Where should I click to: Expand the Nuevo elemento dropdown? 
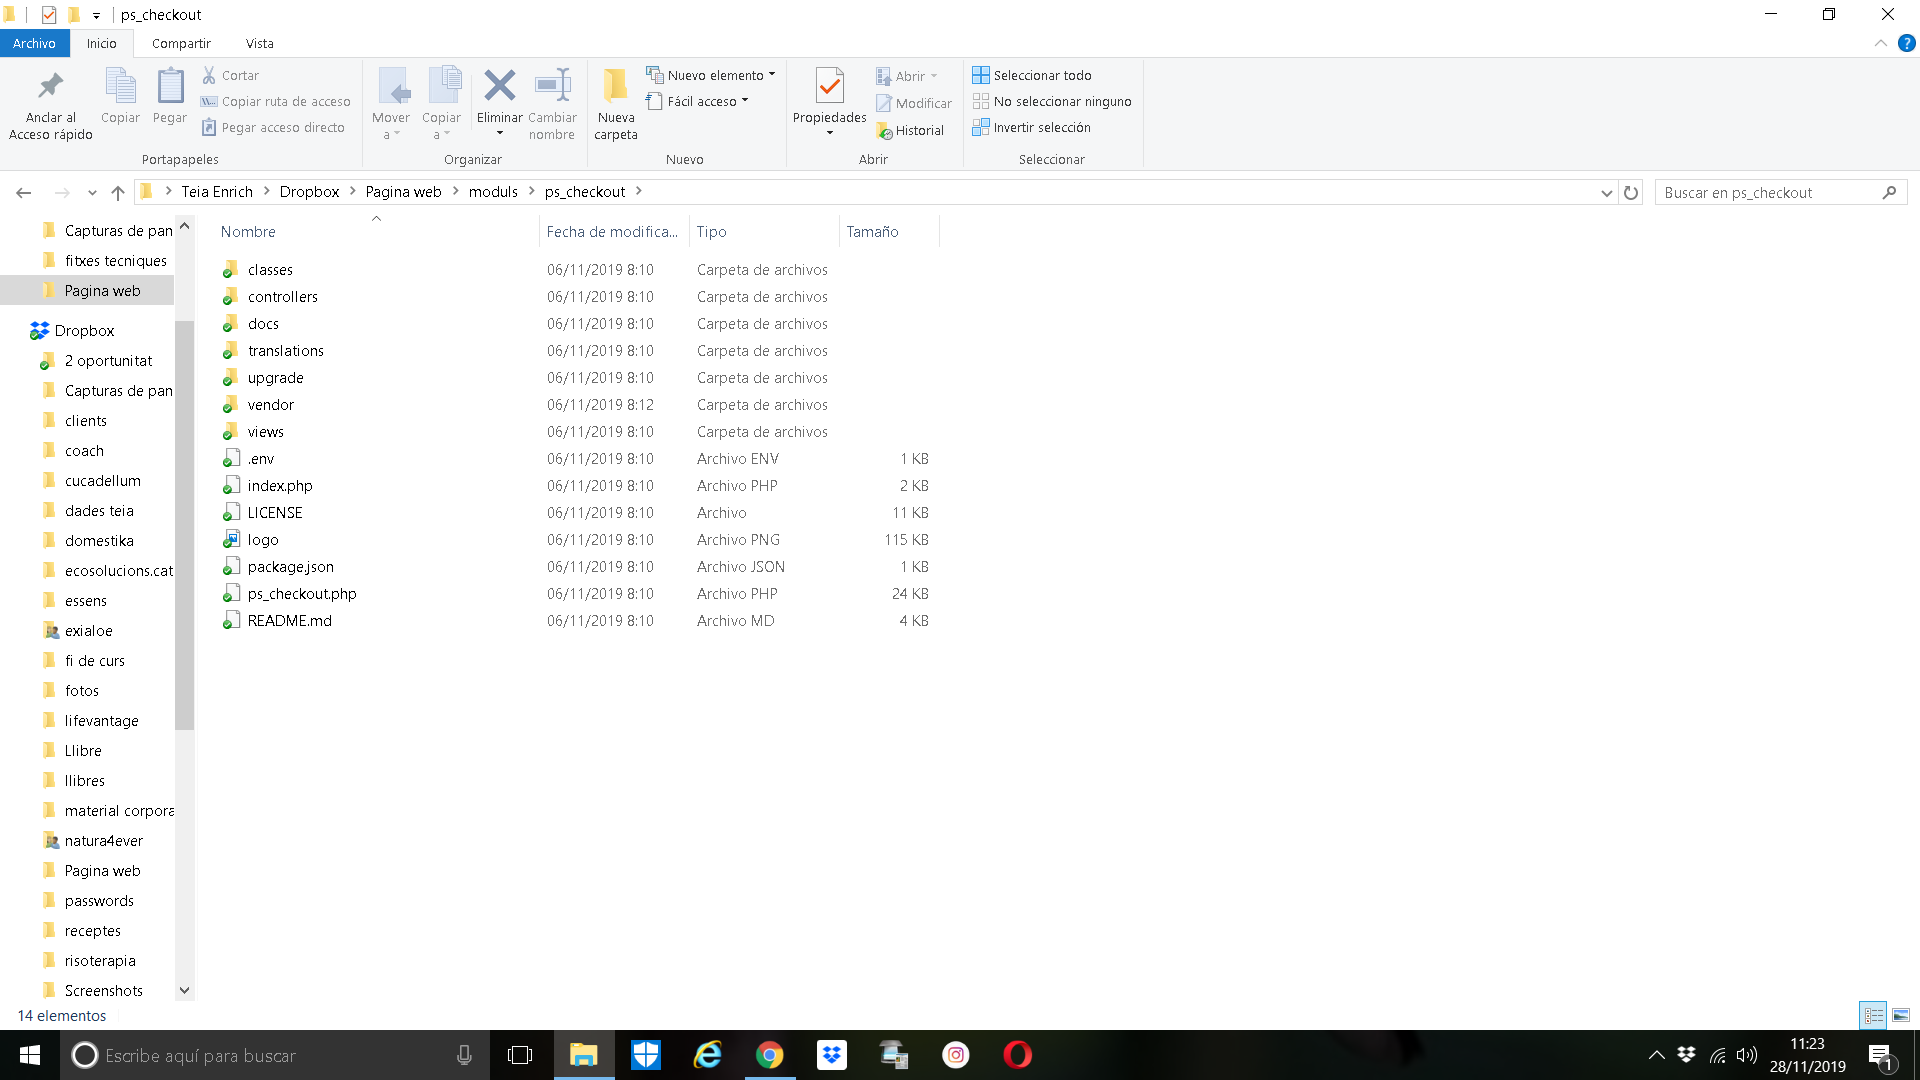(771, 74)
